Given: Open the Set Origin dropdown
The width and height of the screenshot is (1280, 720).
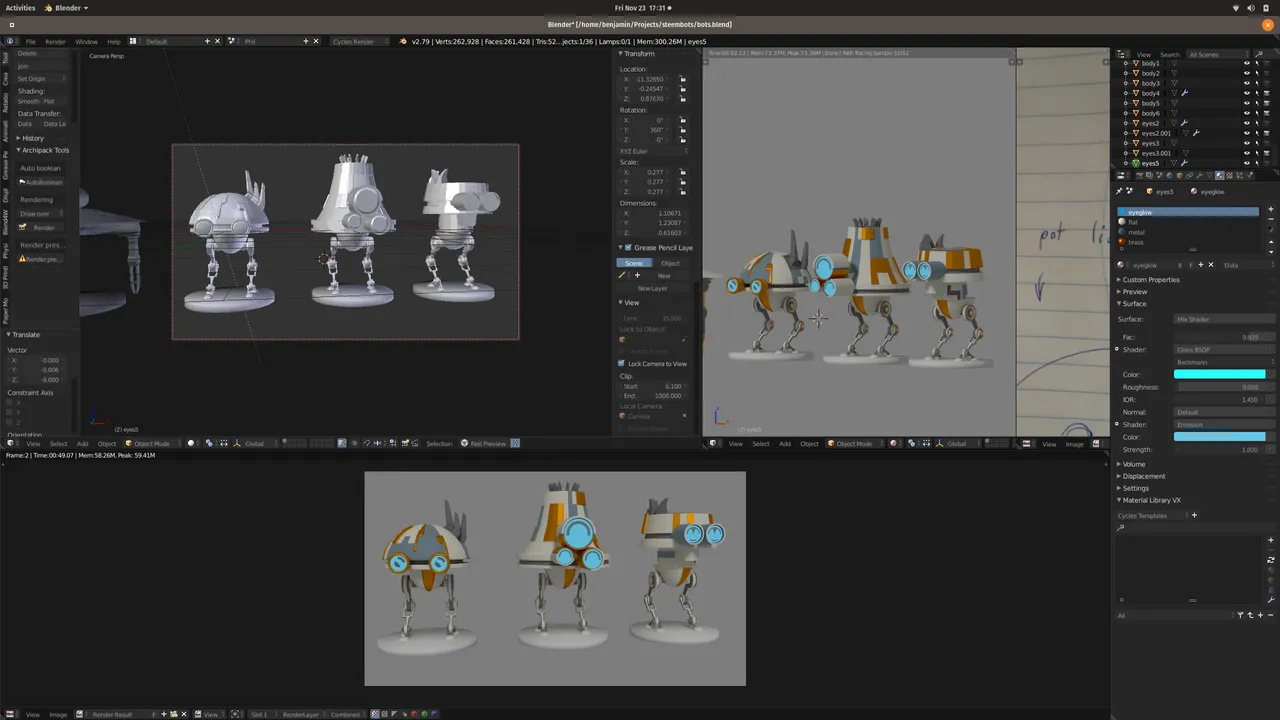Looking at the screenshot, I should pos(41,78).
